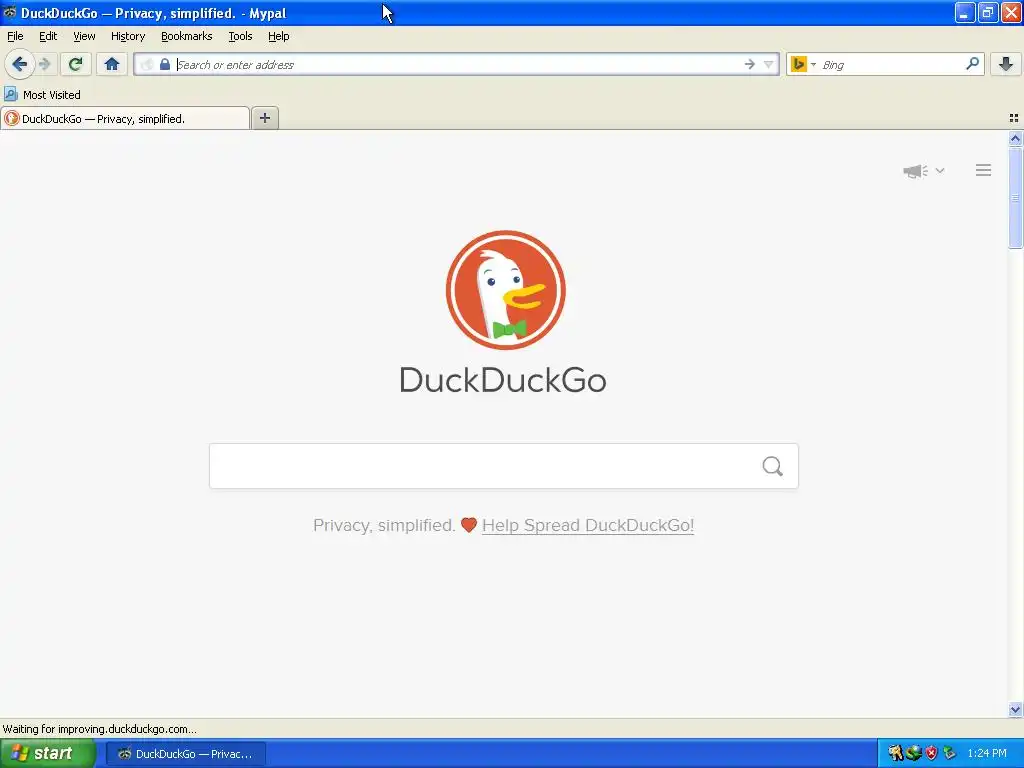Click the scrollbar up arrow

(1015, 138)
